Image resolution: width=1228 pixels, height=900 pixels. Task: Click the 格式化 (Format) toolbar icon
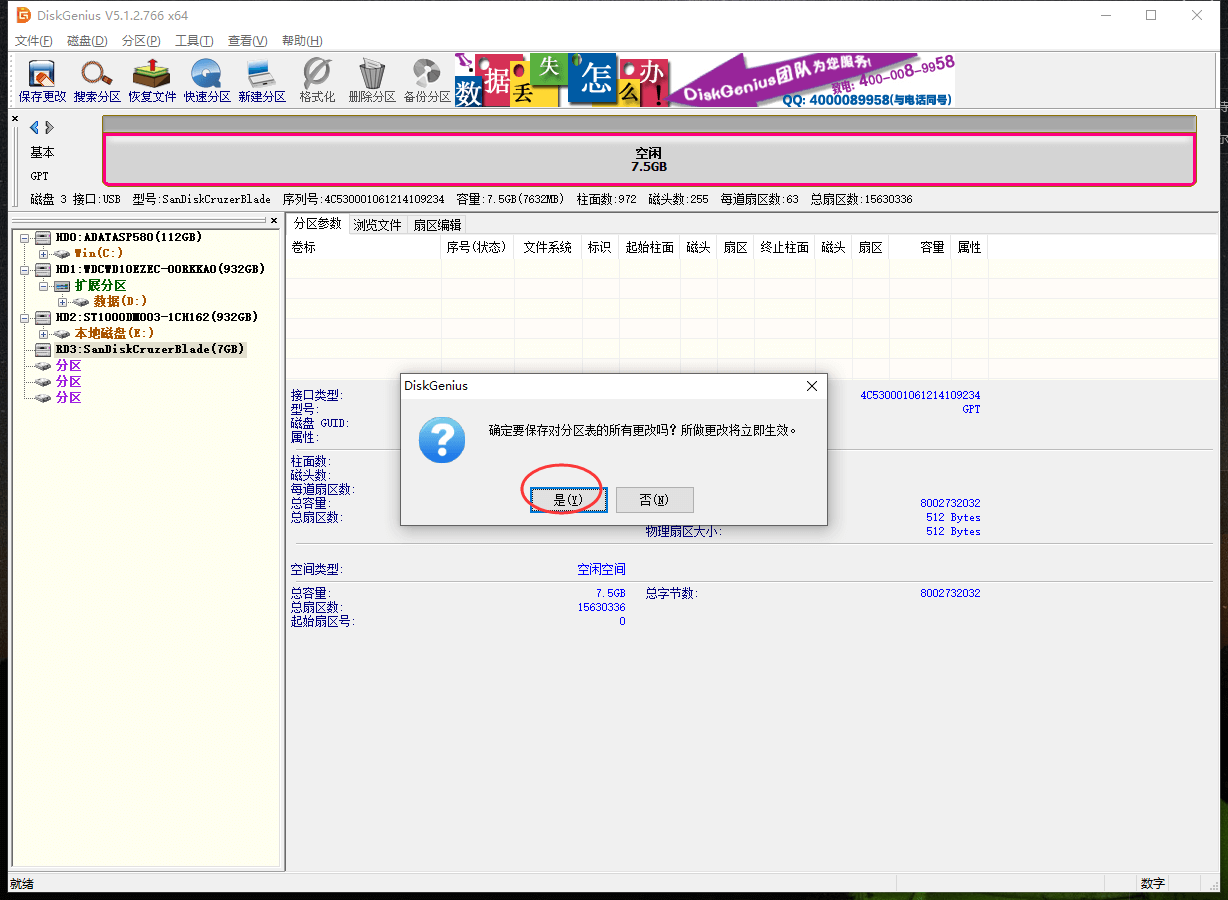[317, 80]
